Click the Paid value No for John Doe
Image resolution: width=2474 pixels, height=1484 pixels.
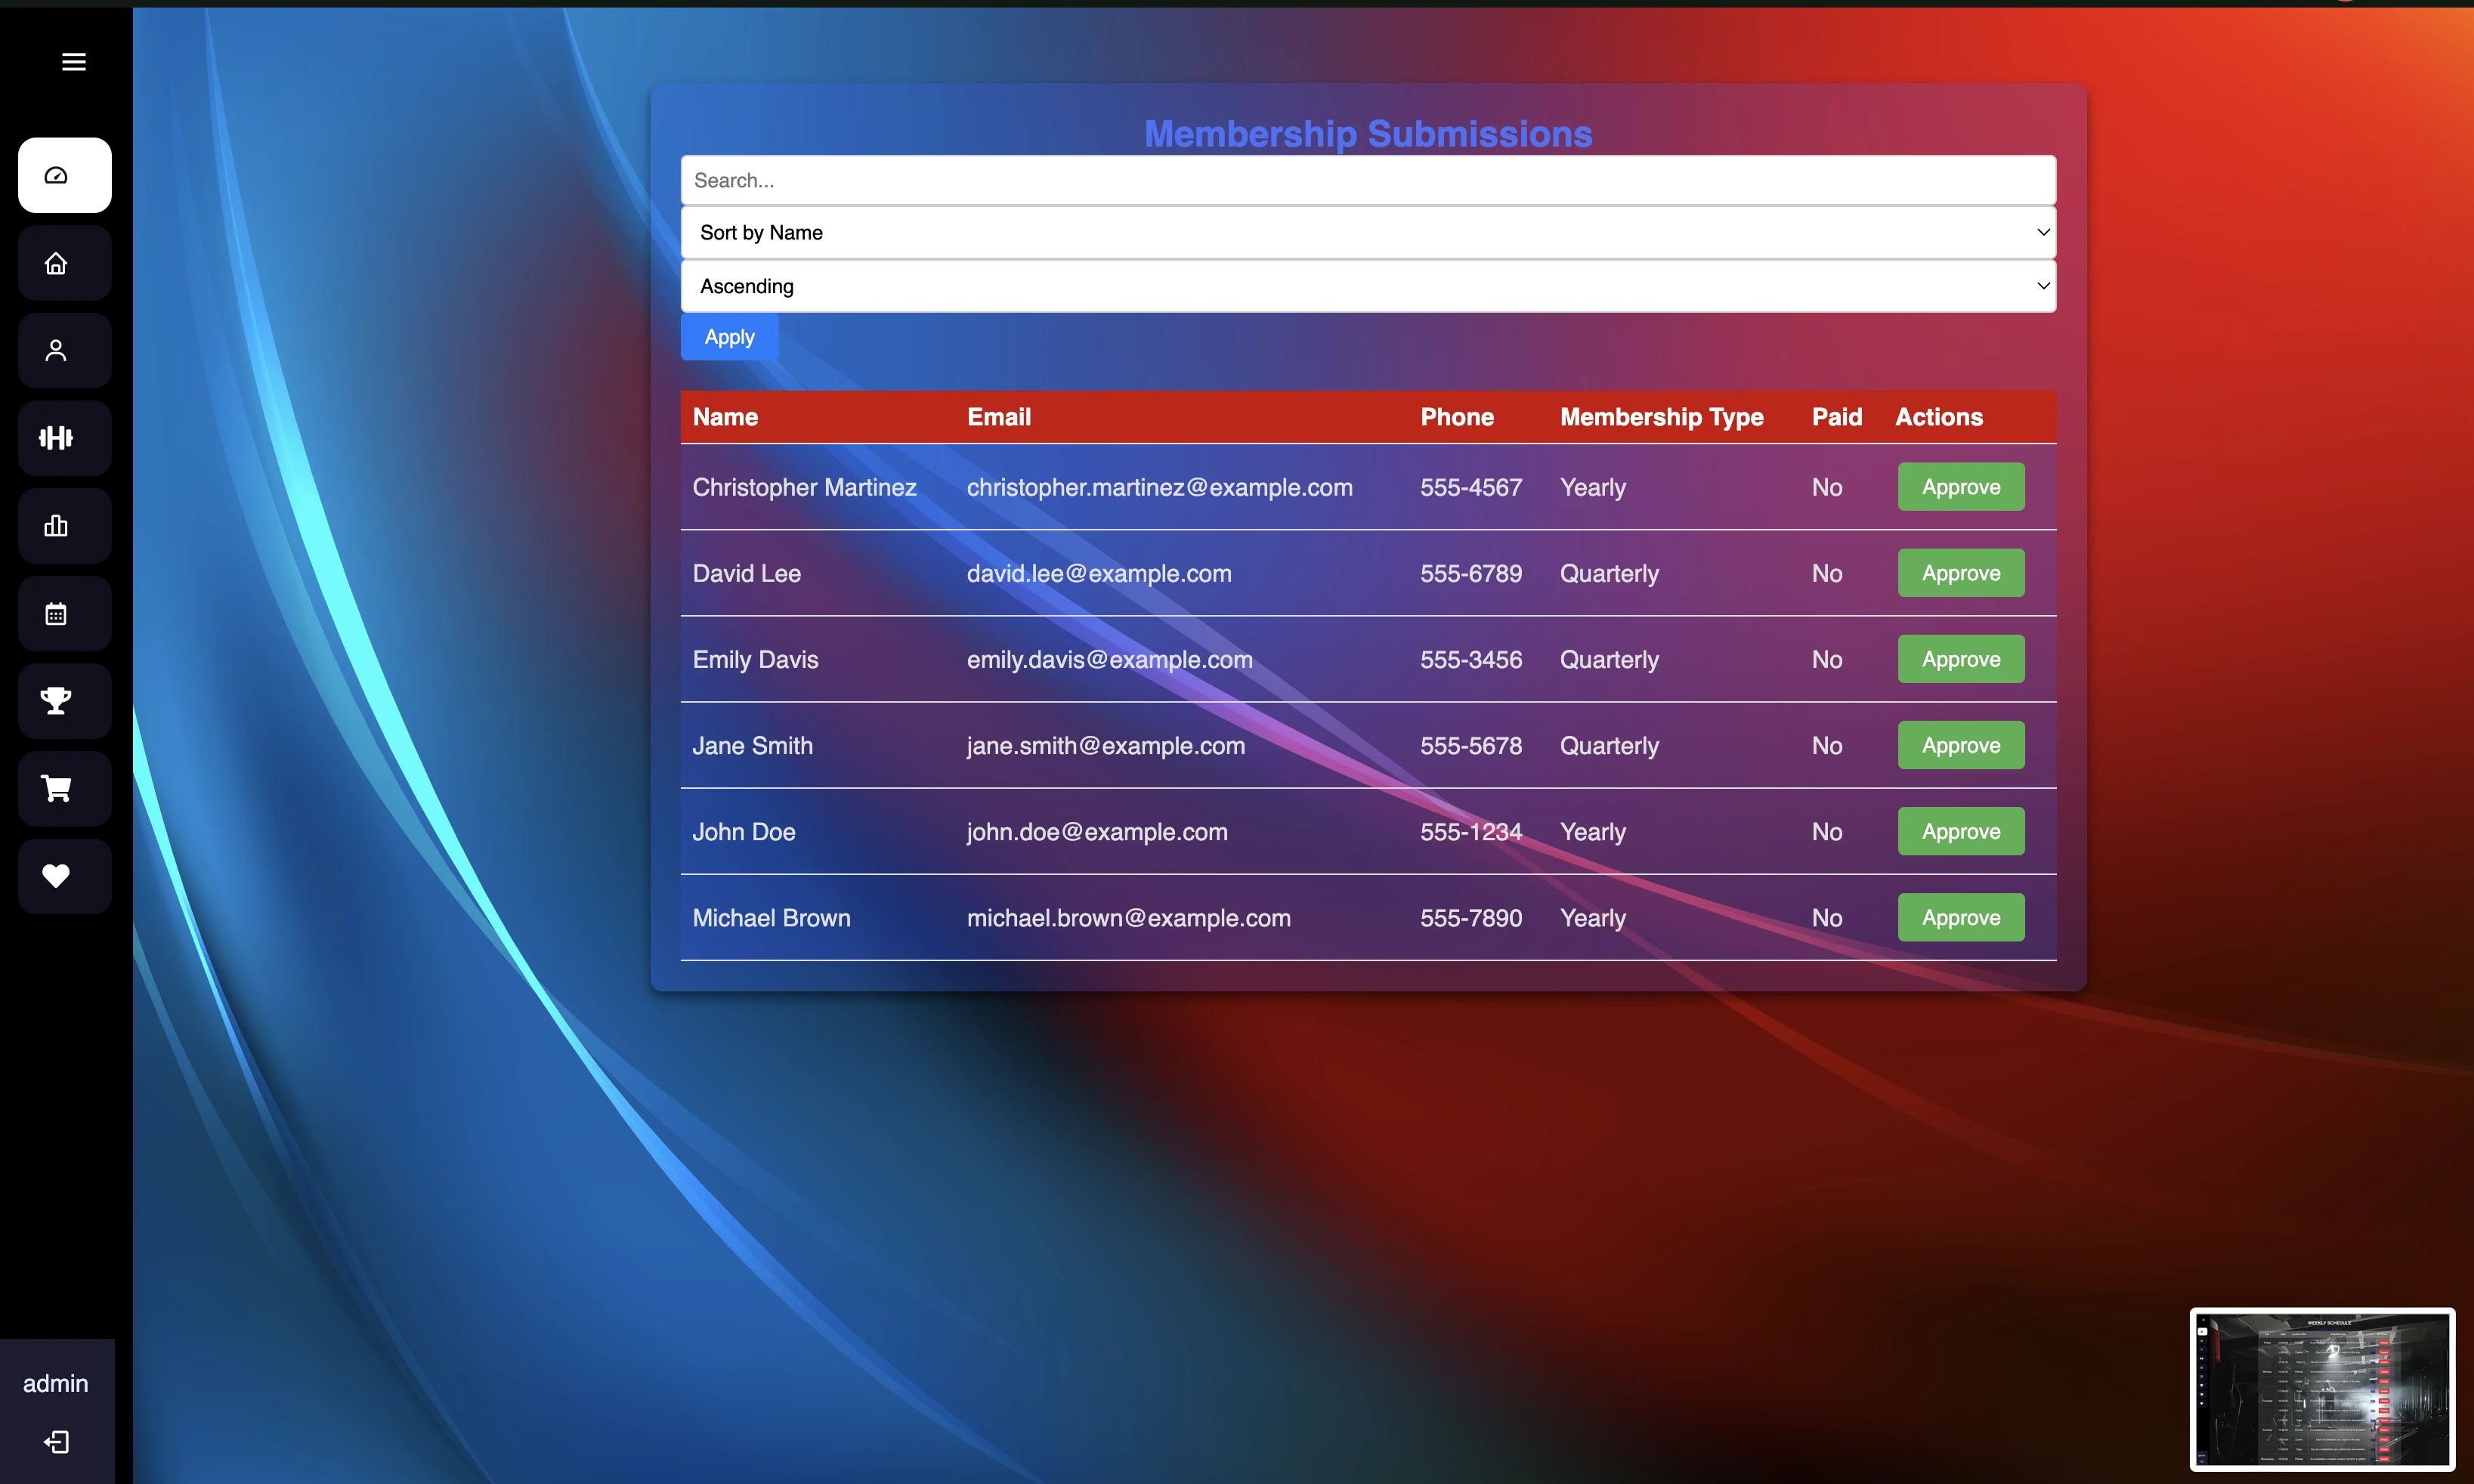tap(1827, 831)
